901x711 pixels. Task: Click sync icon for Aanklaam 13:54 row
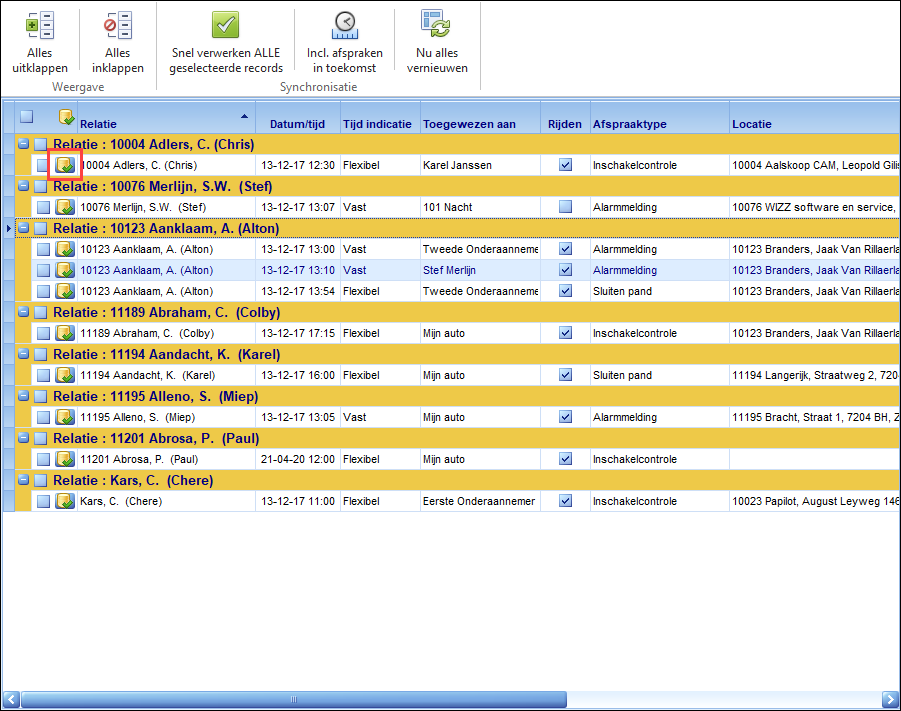65,291
